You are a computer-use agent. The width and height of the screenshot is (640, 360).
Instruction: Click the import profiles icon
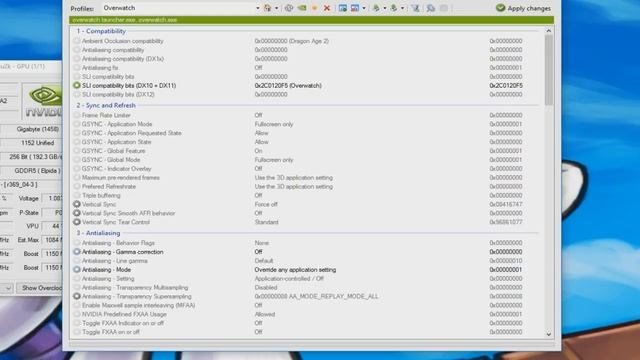click(394, 8)
